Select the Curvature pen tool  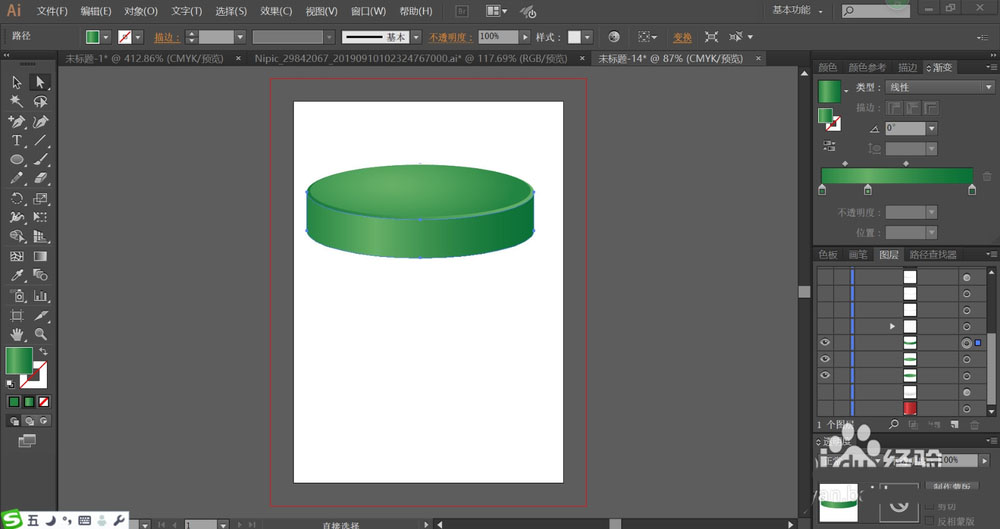click(40, 121)
